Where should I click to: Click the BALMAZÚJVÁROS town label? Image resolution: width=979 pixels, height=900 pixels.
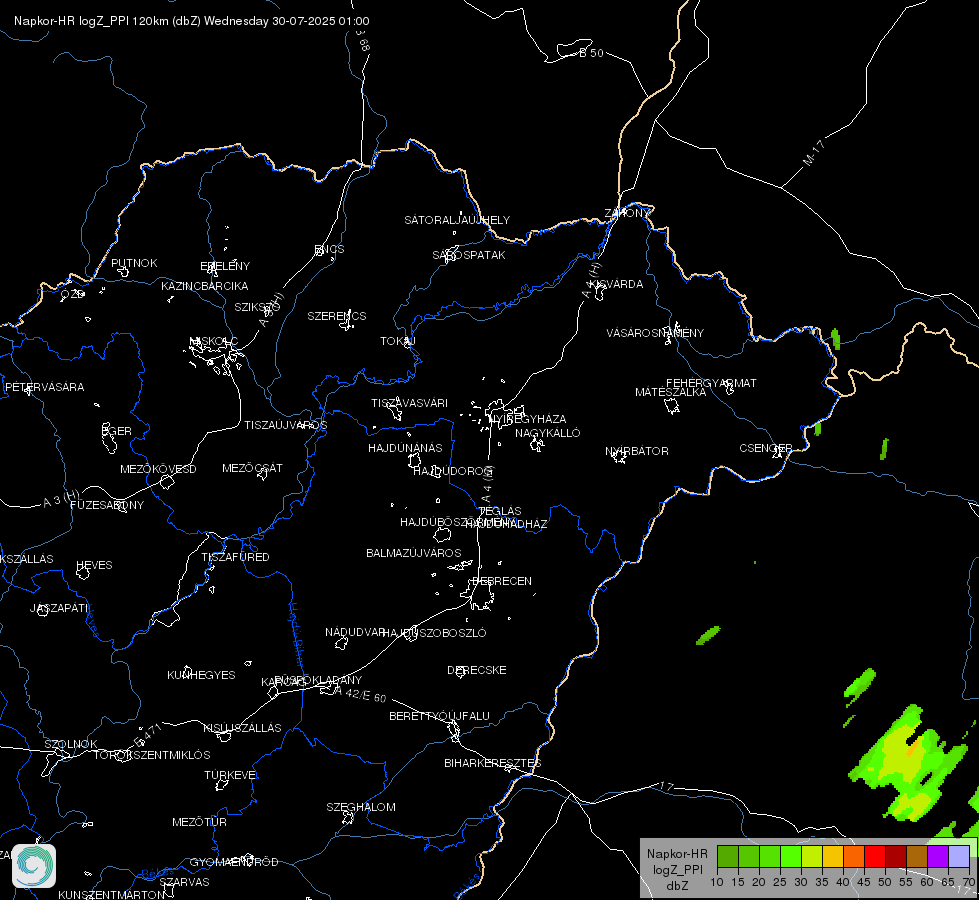[x=414, y=553]
